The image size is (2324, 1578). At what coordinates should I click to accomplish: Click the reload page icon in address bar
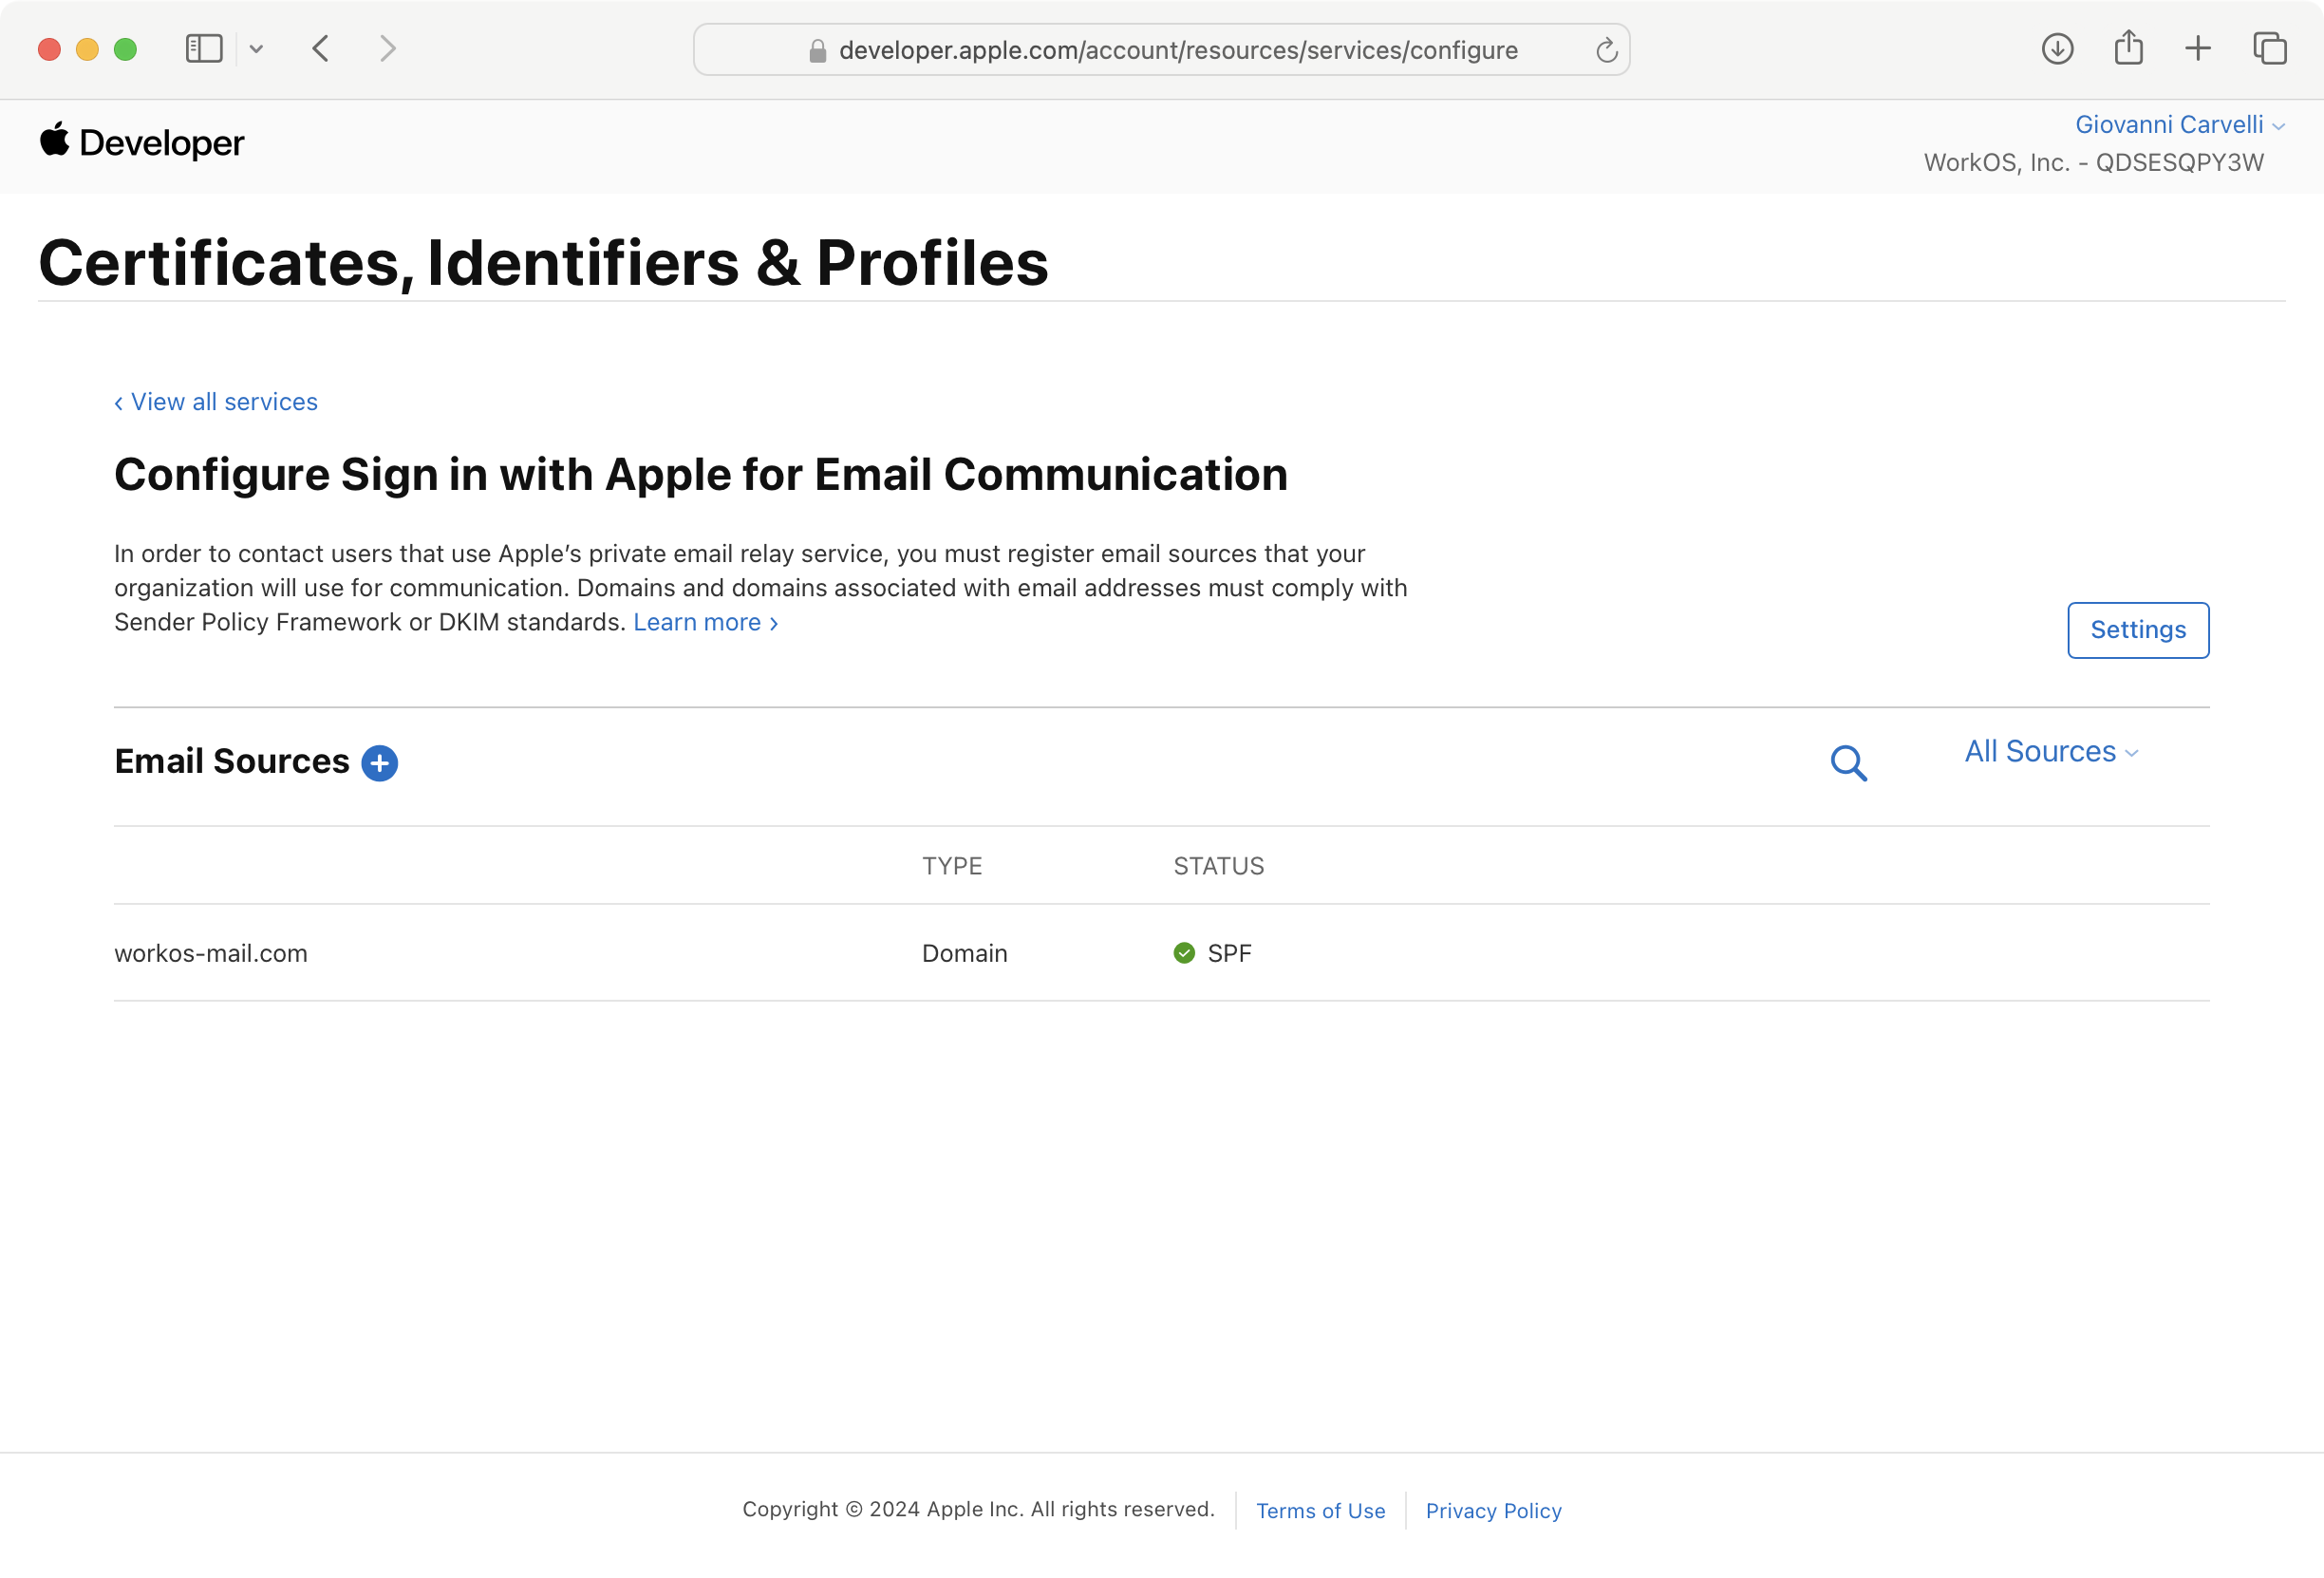1605,47
